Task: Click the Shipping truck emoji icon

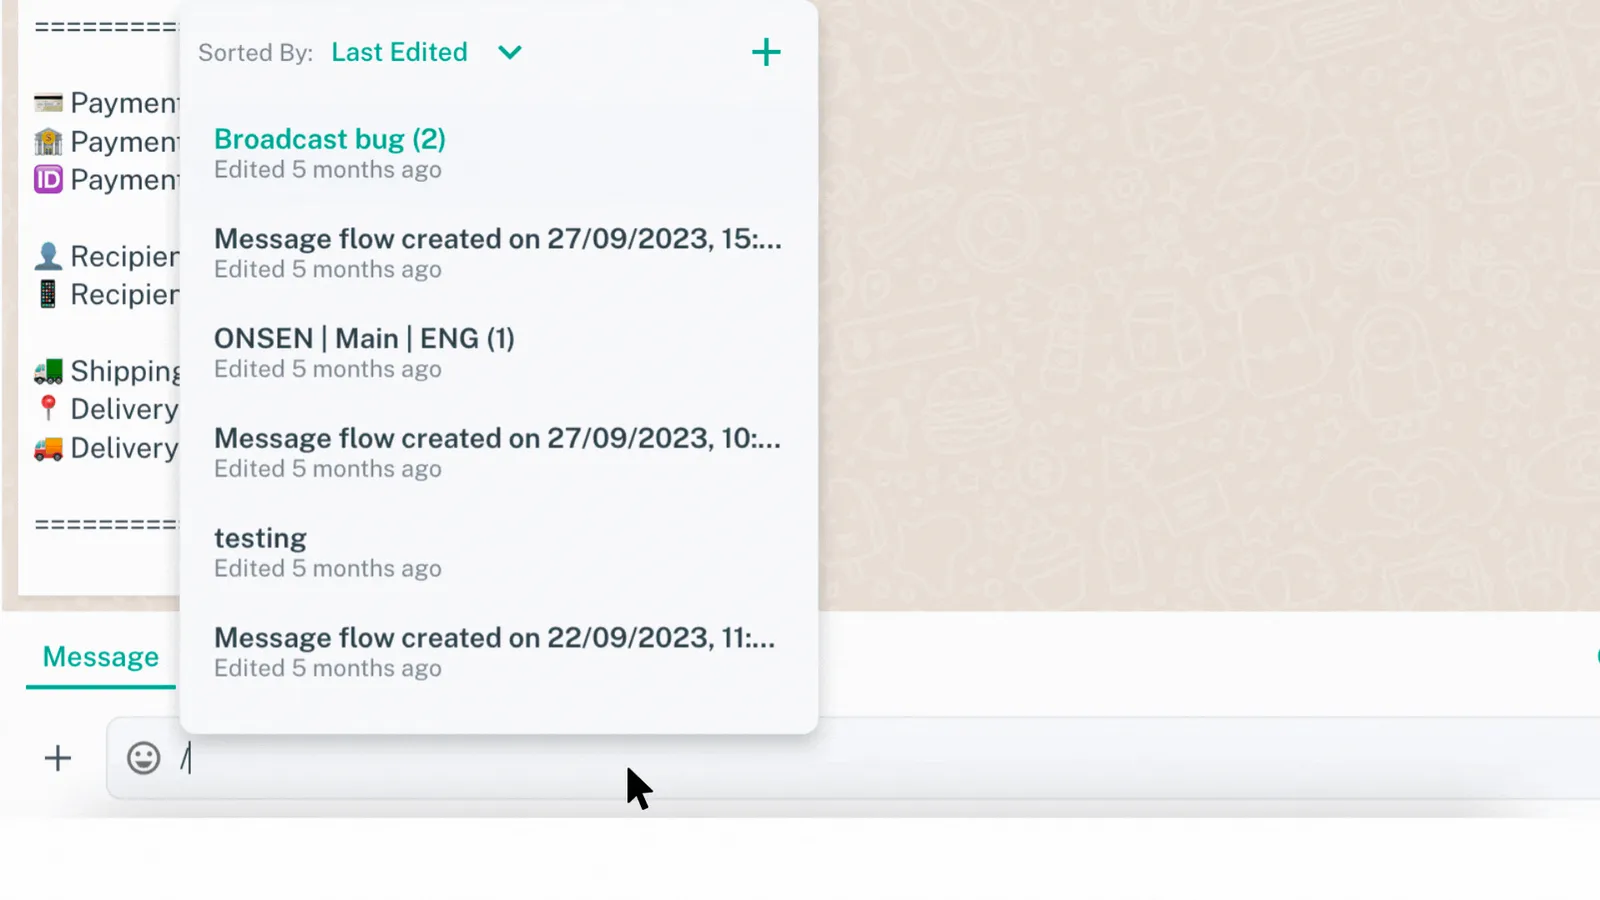Action: point(48,371)
